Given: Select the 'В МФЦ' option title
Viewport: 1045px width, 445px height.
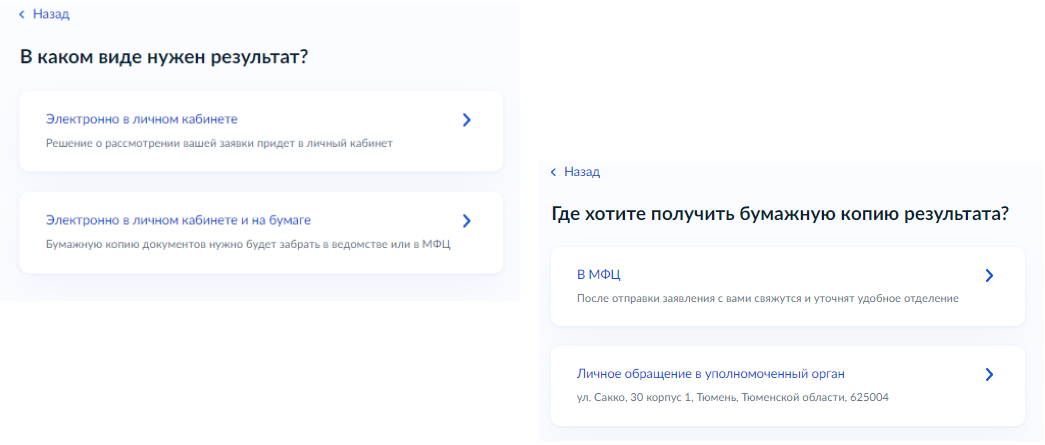Looking at the screenshot, I should [x=592, y=274].
